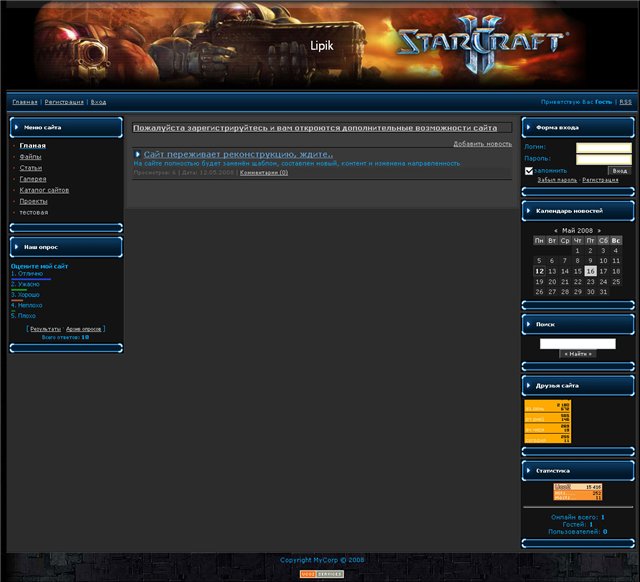Click the arrow icon beside the news title
Image resolution: width=640 pixels, height=582 pixels.
138,154
